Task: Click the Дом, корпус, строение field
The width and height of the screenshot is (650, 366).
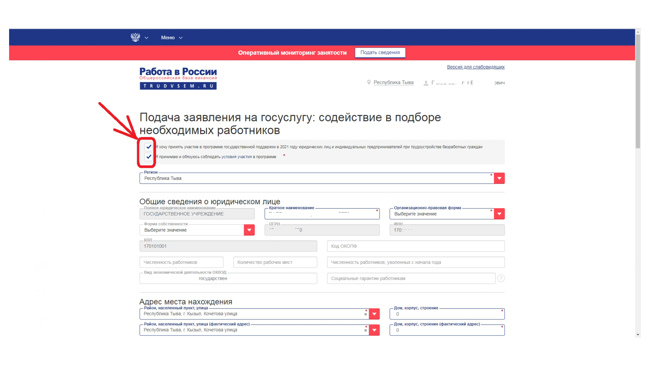Action: (447, 314)
